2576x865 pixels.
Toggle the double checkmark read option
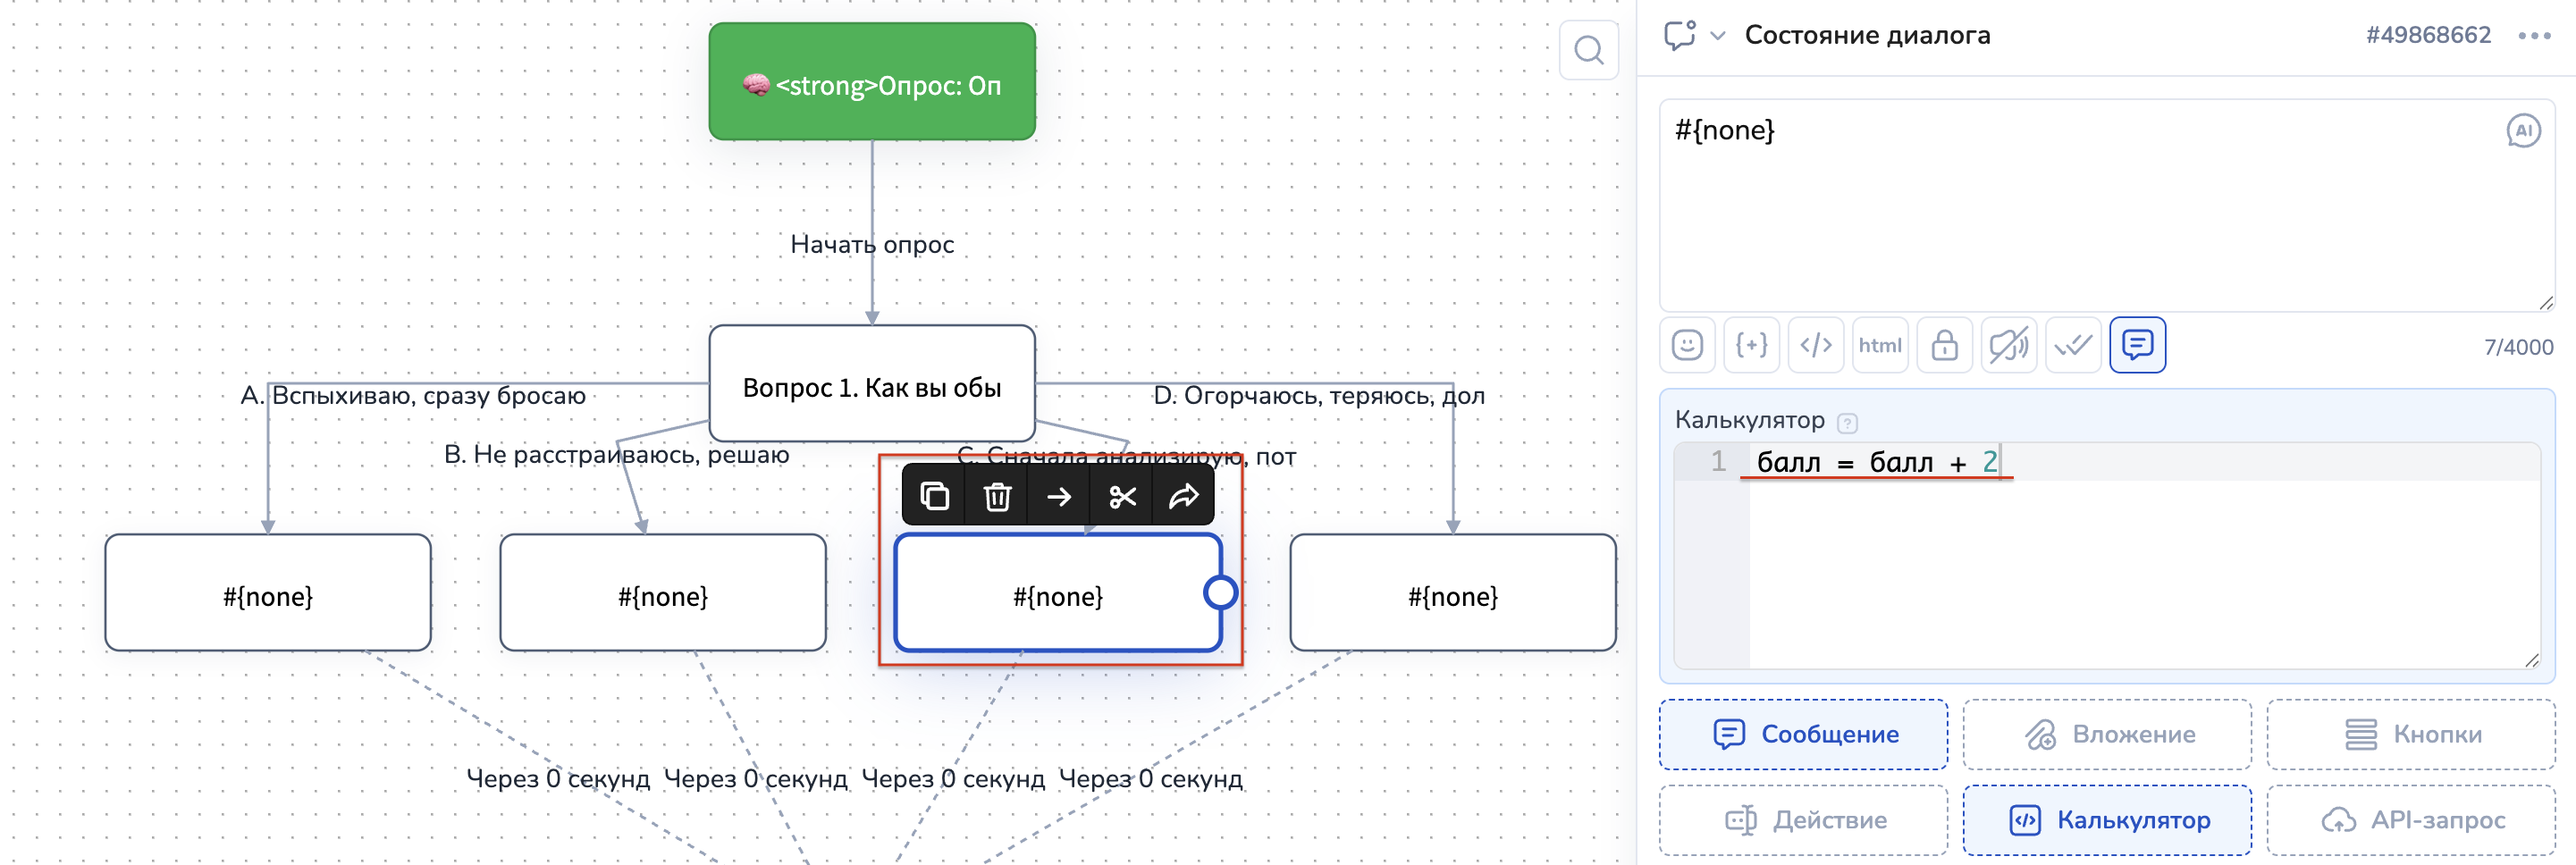2073,345
